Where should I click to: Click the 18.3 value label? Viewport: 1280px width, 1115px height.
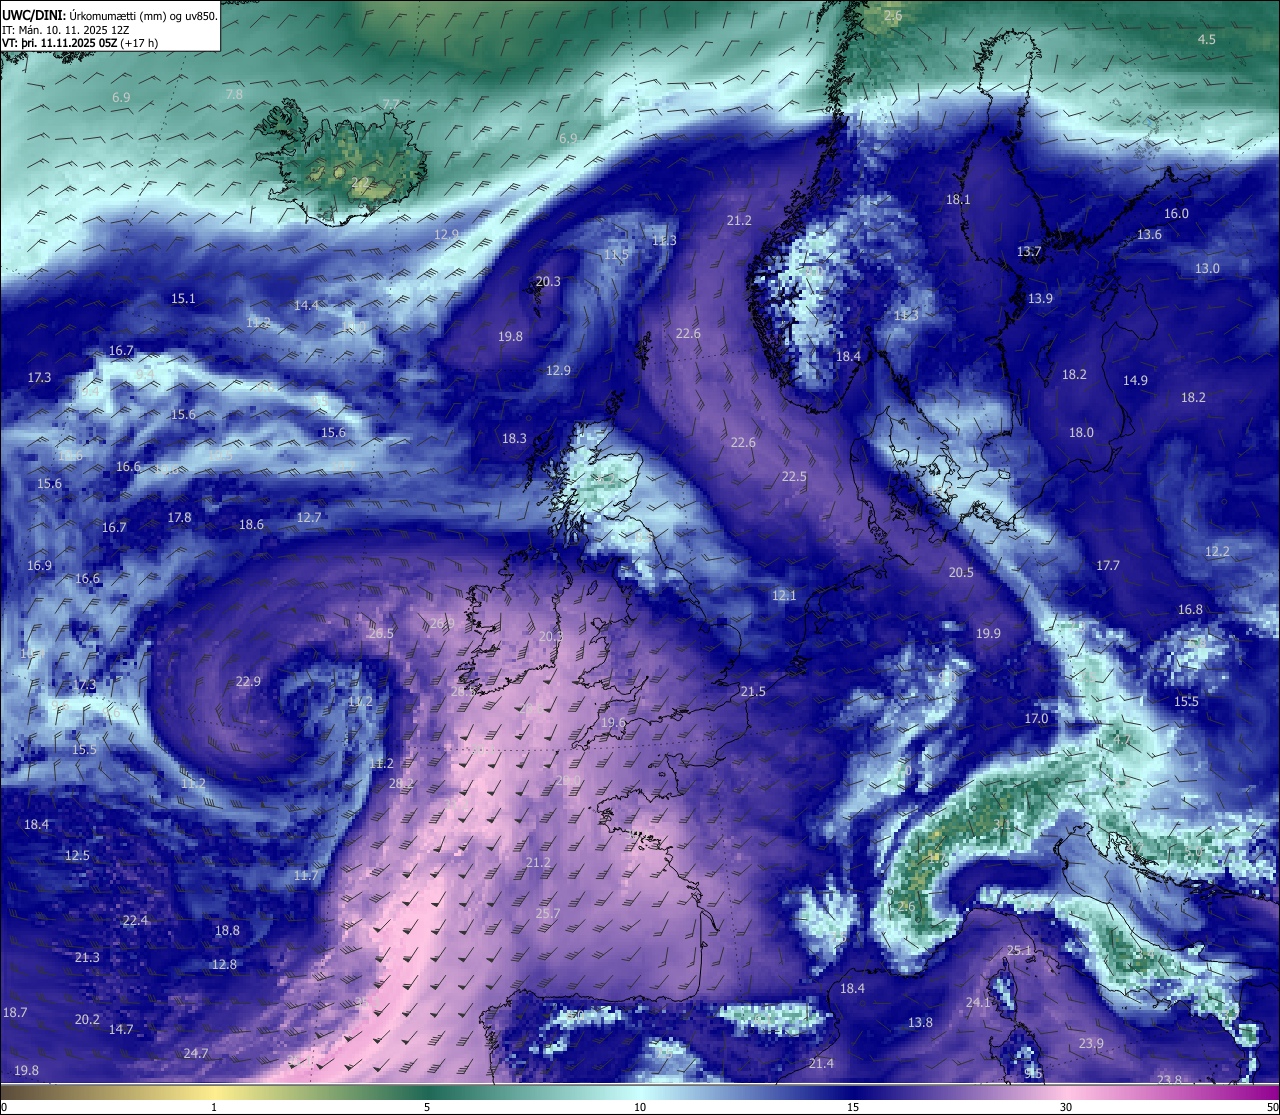(514, 438)
